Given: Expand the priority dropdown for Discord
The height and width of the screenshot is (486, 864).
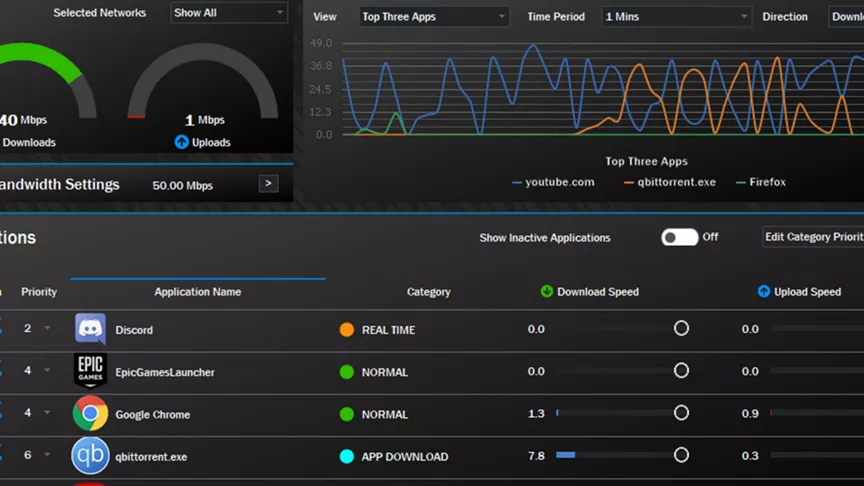Looking at the screenshot, I should (47, 329).
